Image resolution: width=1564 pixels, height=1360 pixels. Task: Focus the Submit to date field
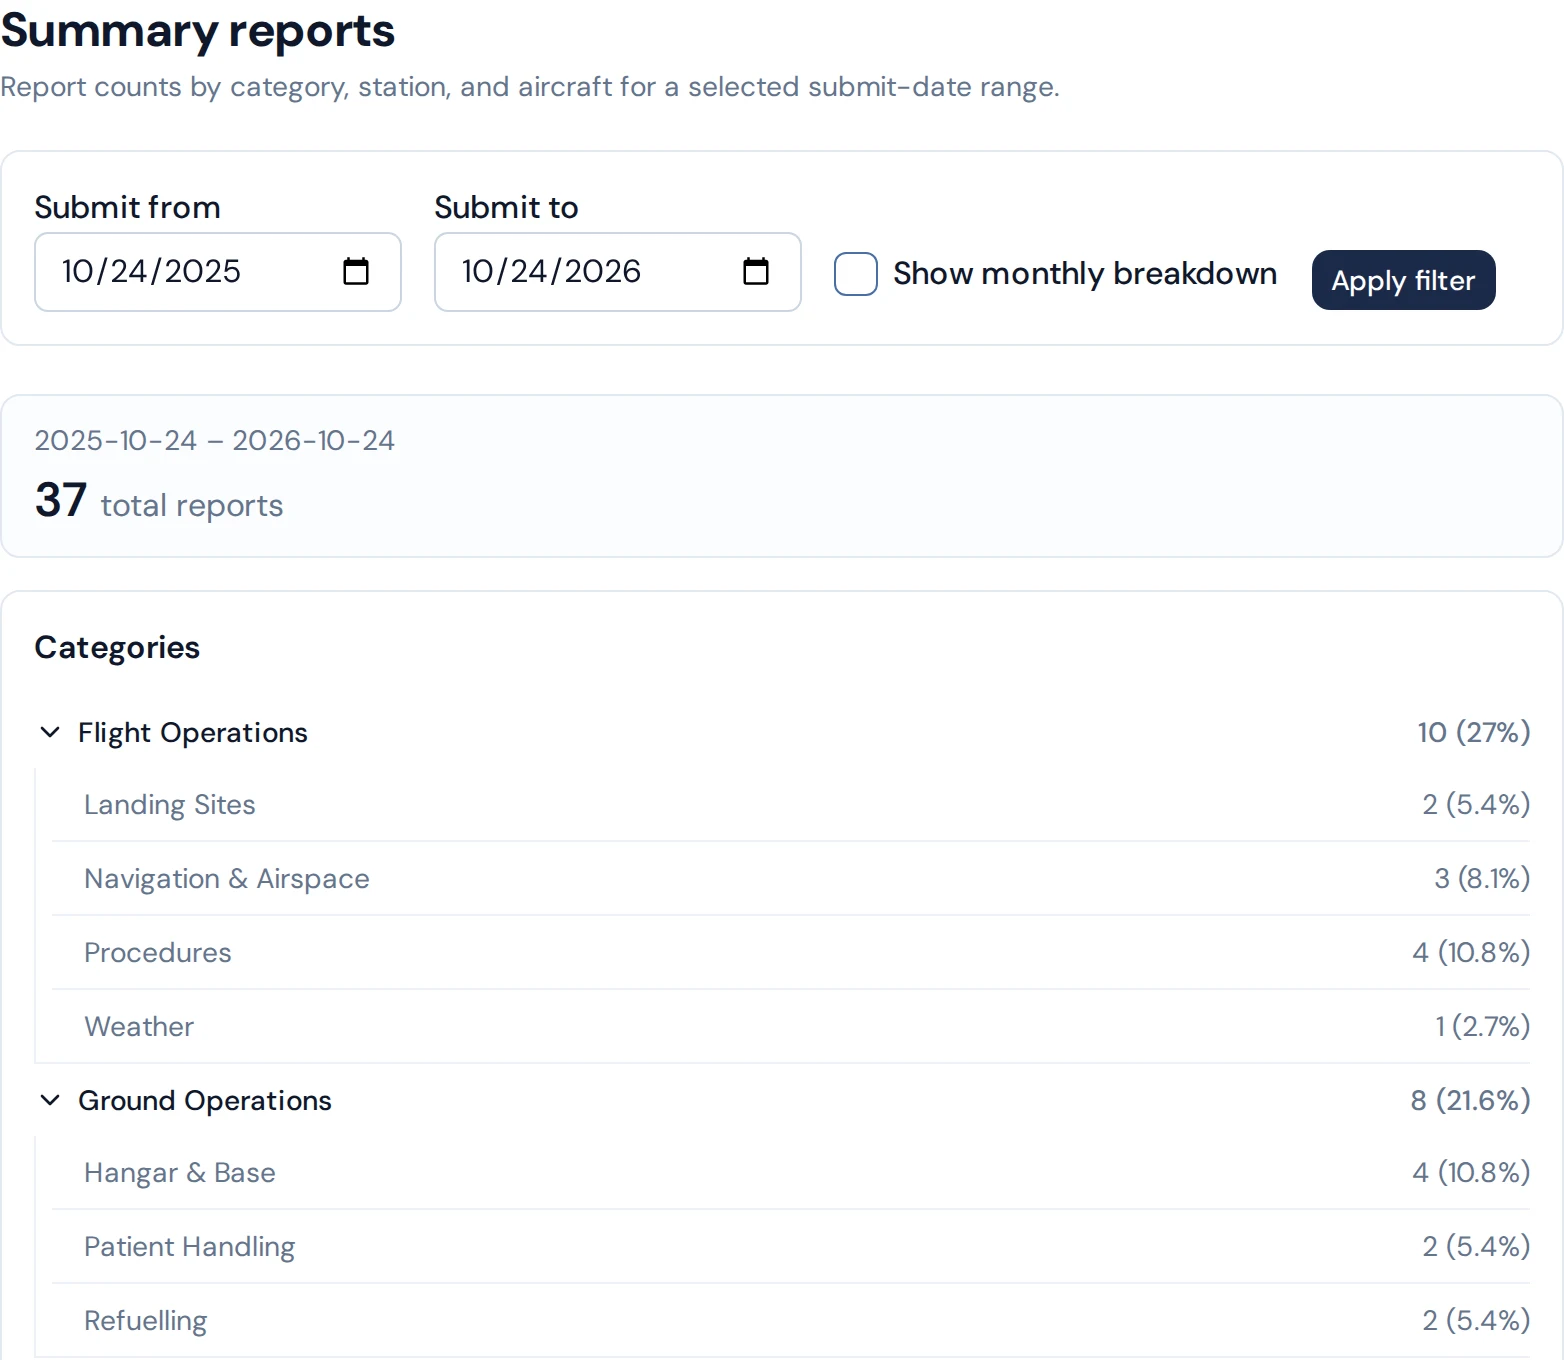(618, 272)
